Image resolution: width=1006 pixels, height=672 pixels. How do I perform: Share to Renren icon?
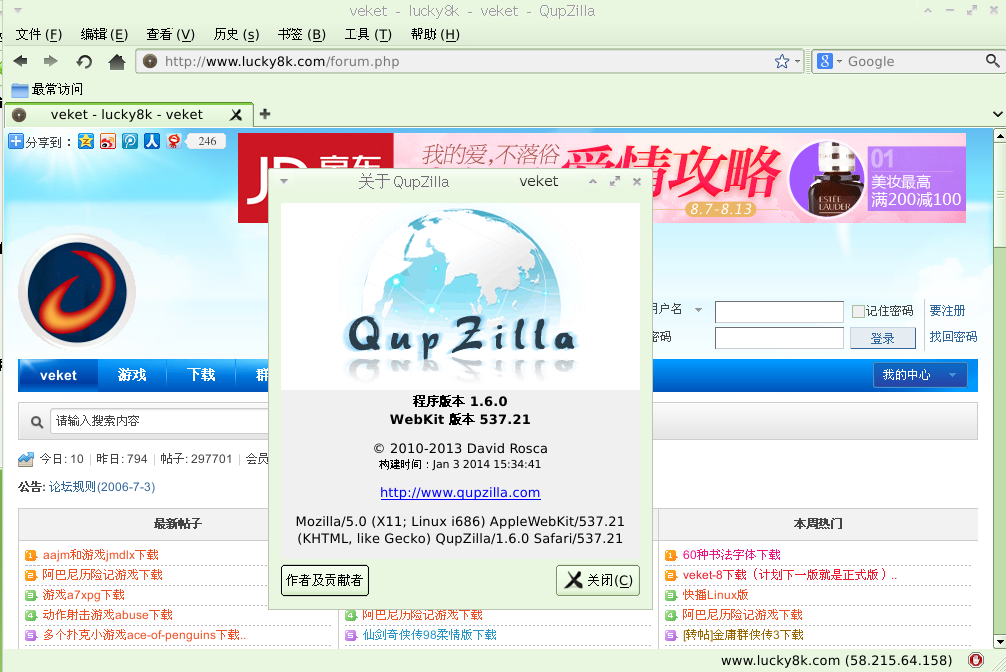[151, 141]
